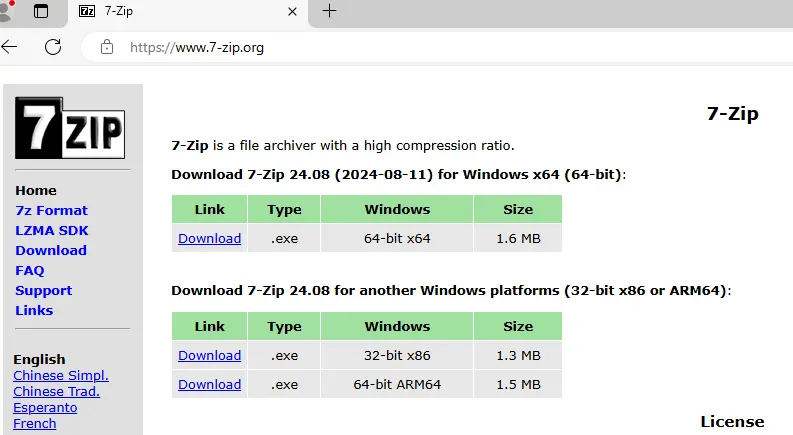Click the browser back arrow
The height and width of the screenshot is (435, 793).
pos(9,47)
